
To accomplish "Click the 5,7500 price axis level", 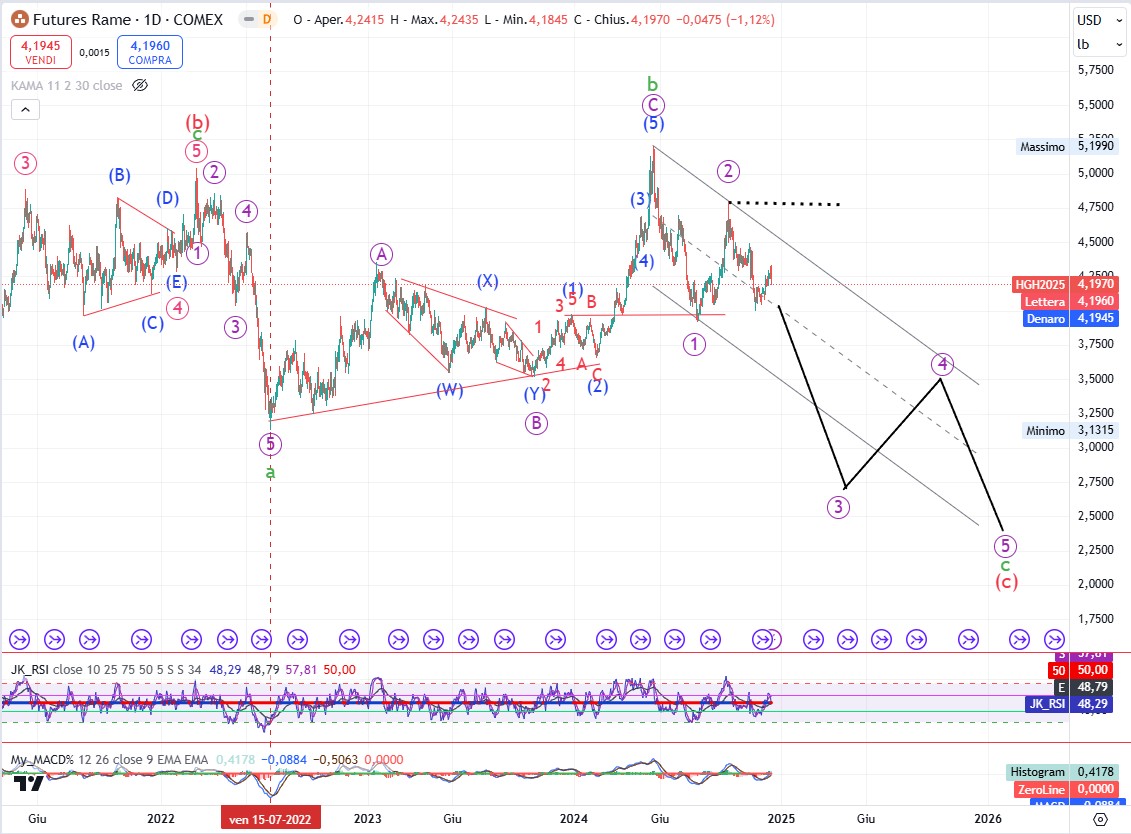I will tap(1096, 70).
